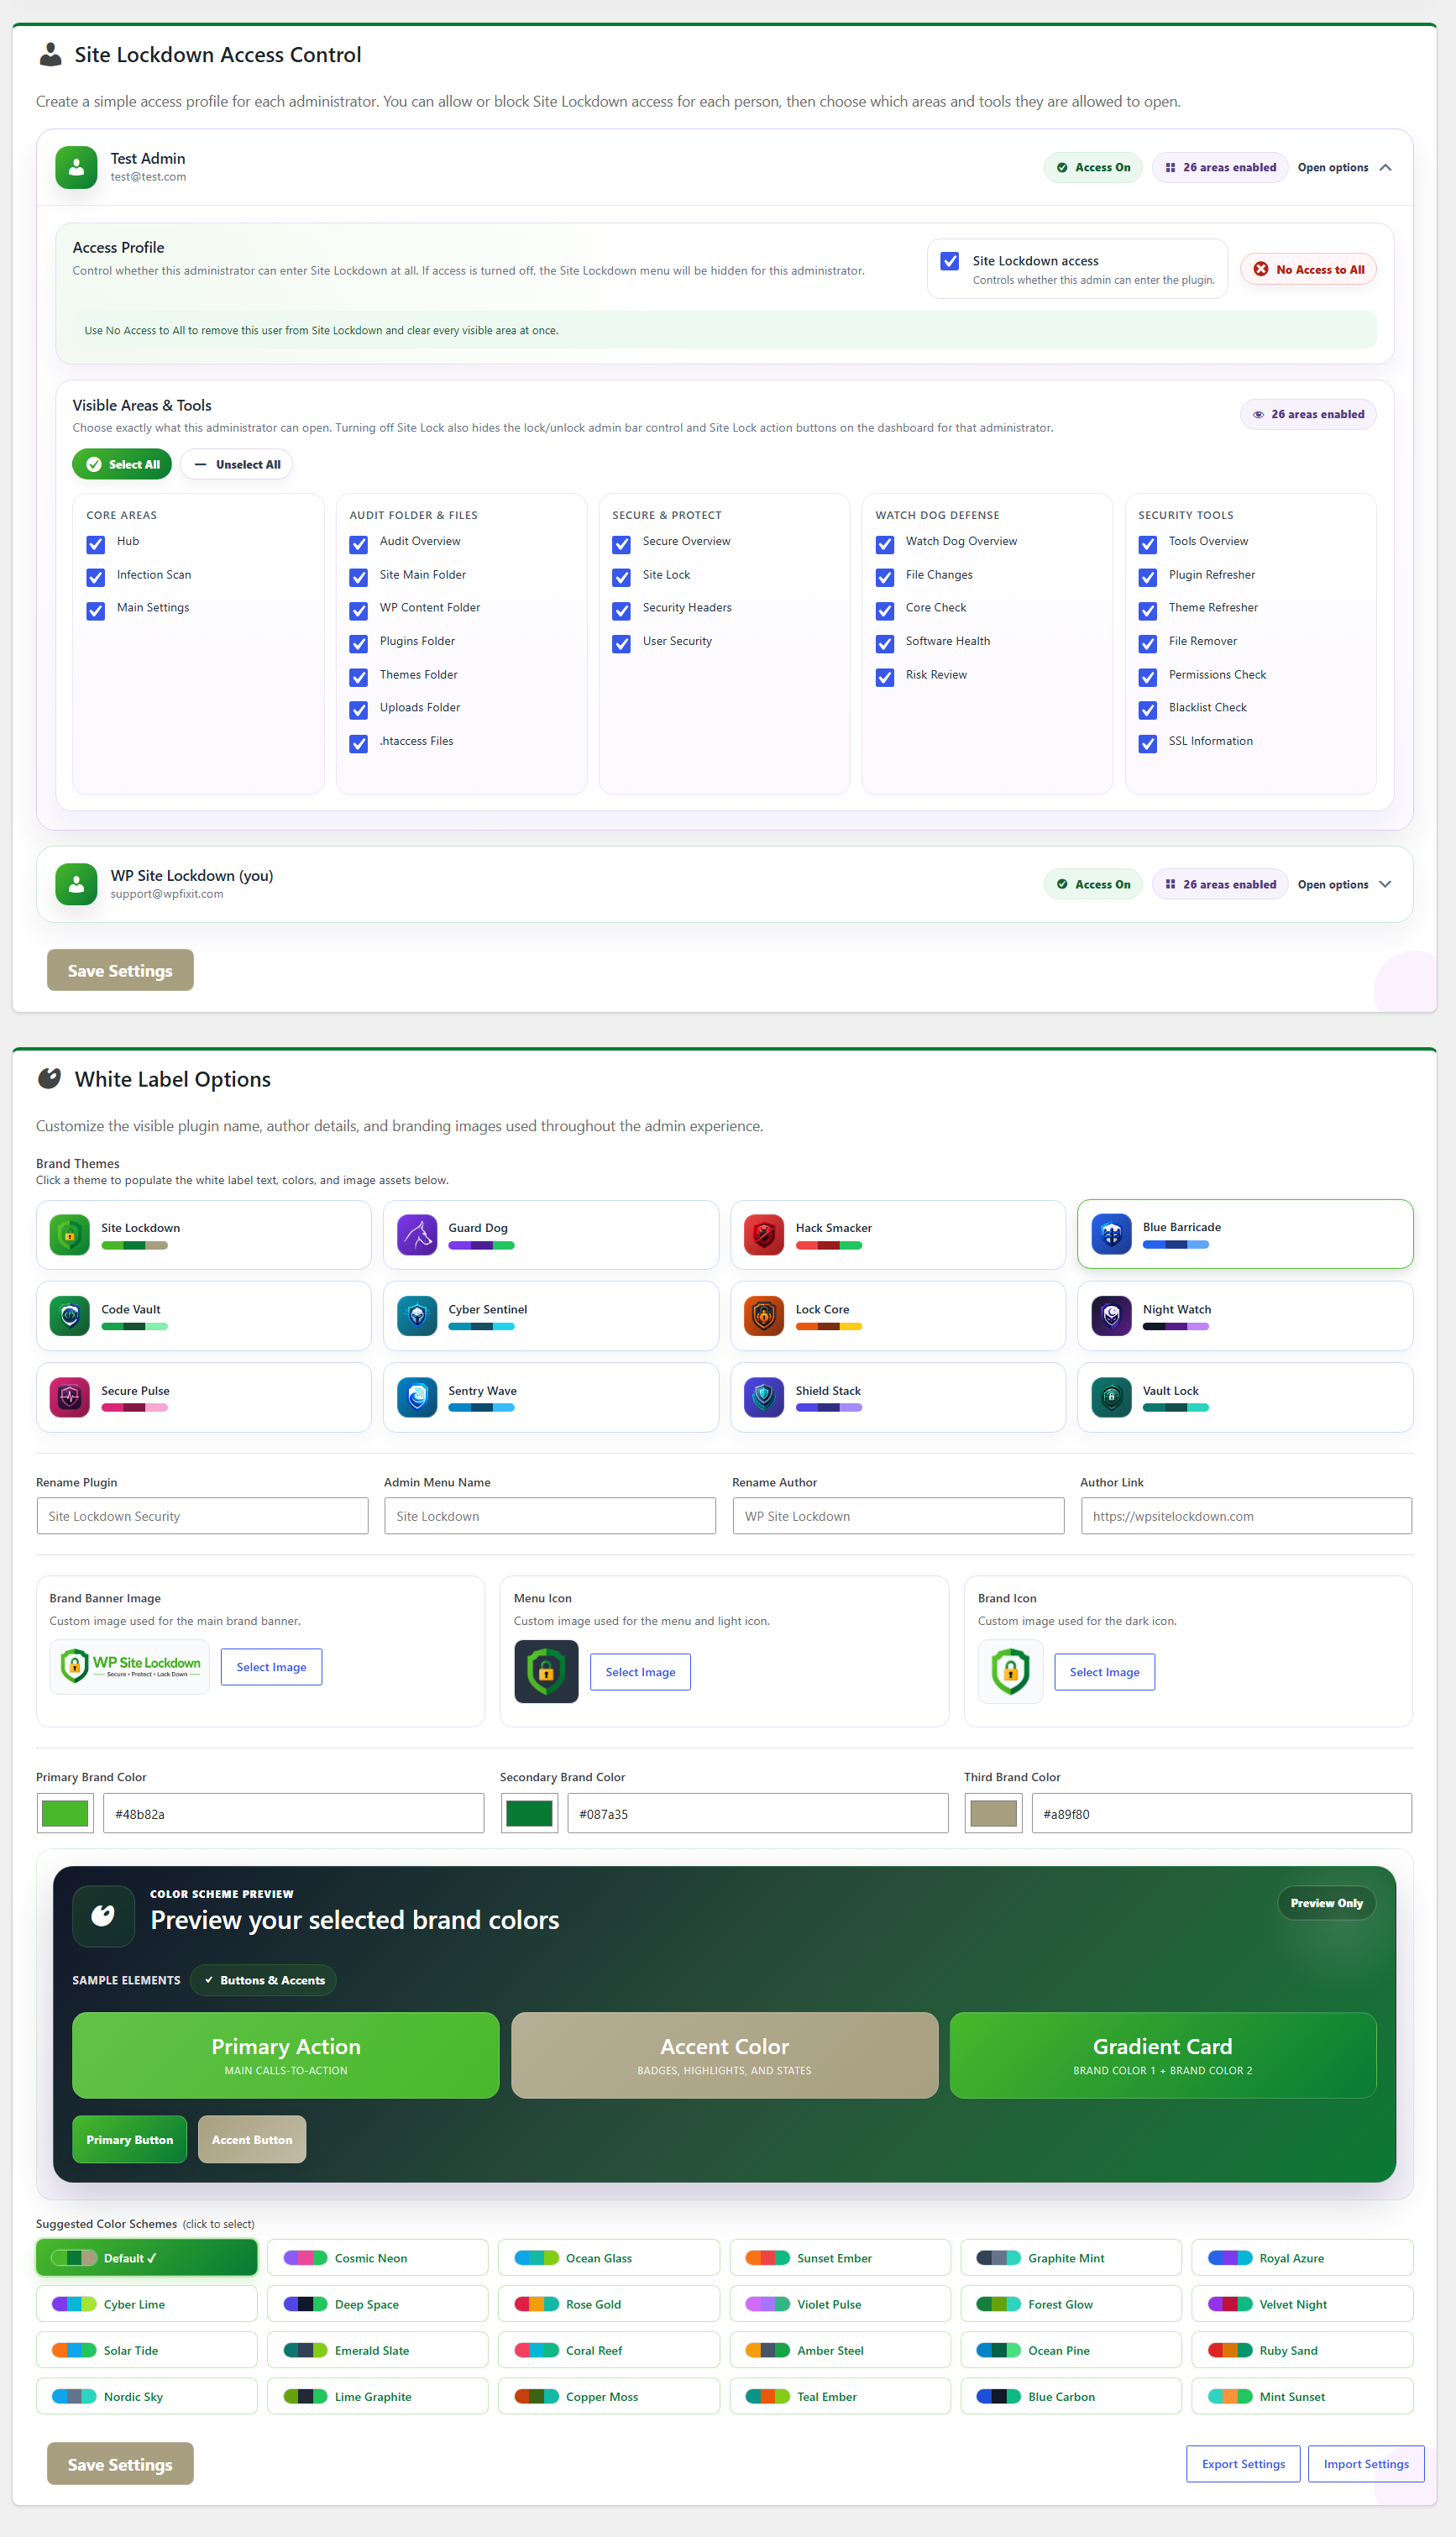Choose the Royal Azure color scheme
Viewport: 1456px width, 2537px height.
tap(1302, 2257)
